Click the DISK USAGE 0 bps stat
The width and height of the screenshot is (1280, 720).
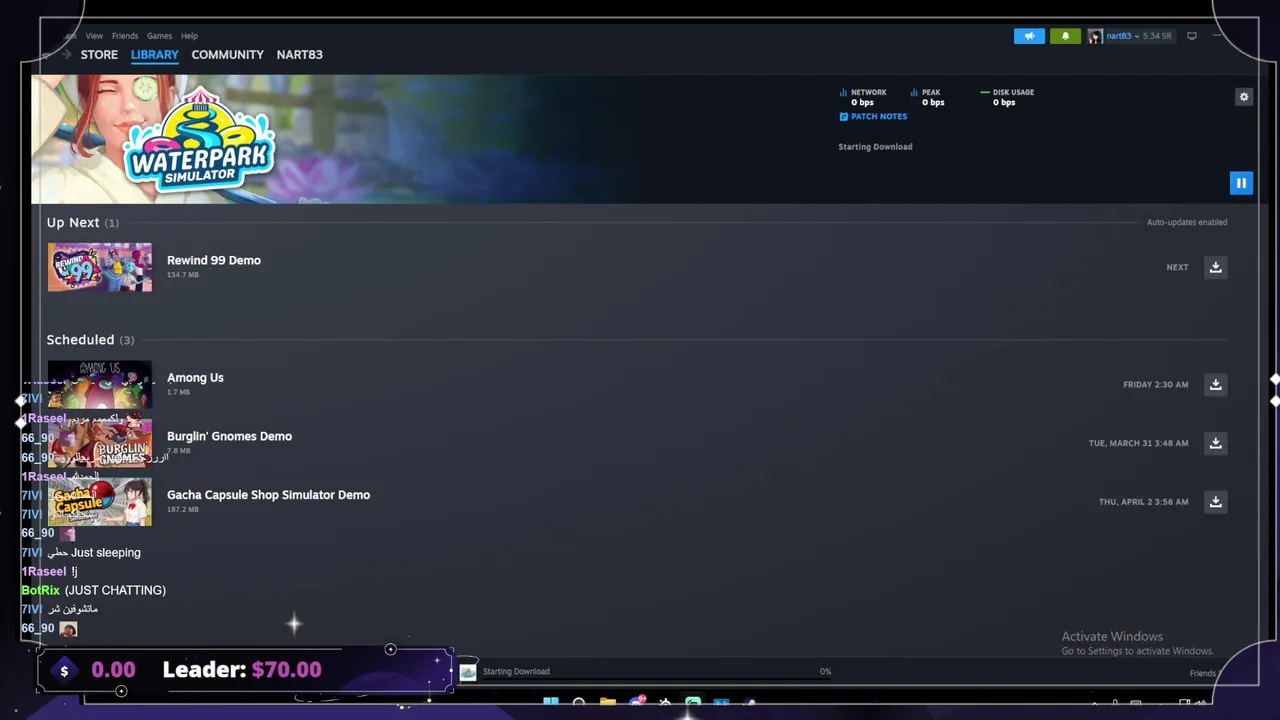click(1008, 97)
